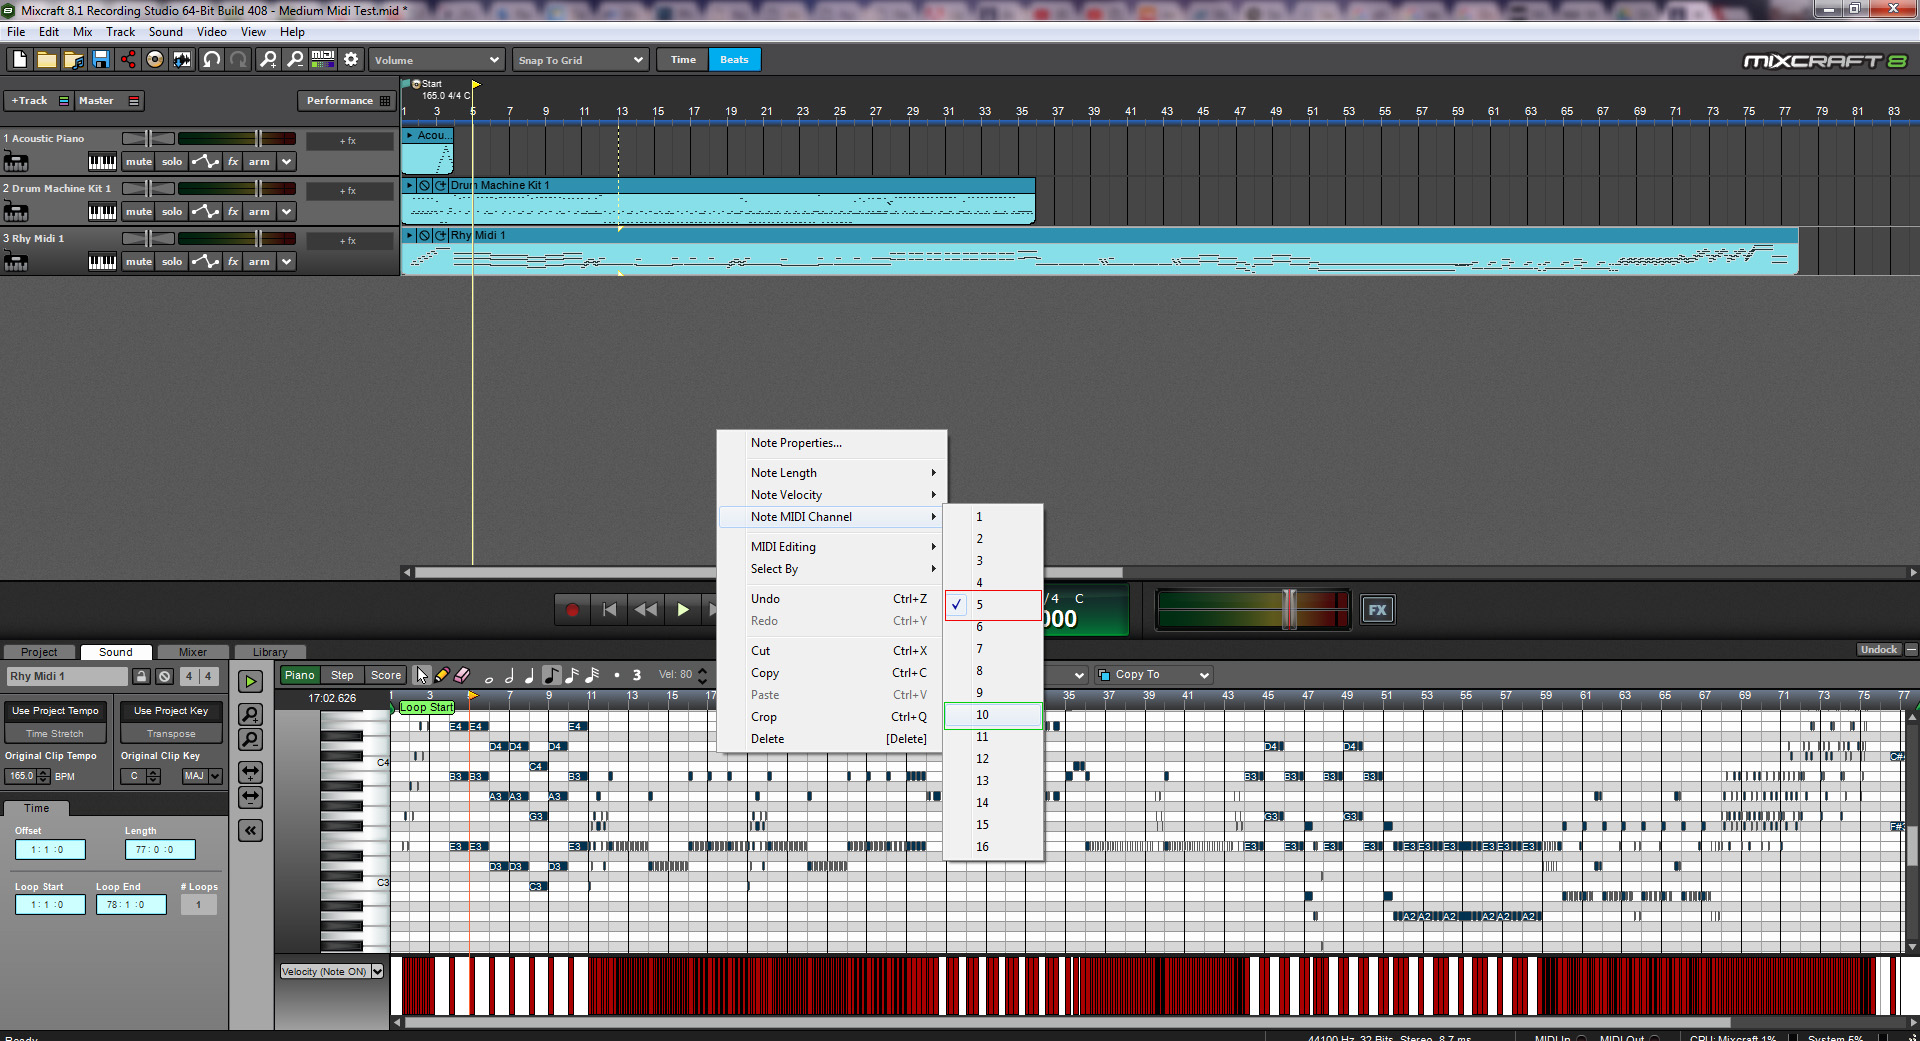
Task: Select the Eraser tool in the piano roll
Action: click(462, 675)
